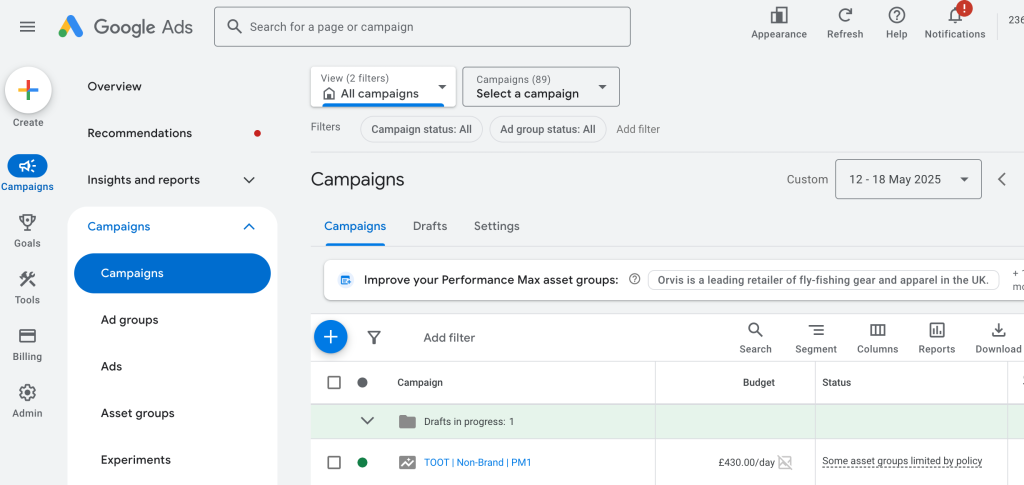This screenshot has width=1024, height=485.
Task: Open the date range 12 - 18 May 2025
Action: click(908, 180)
